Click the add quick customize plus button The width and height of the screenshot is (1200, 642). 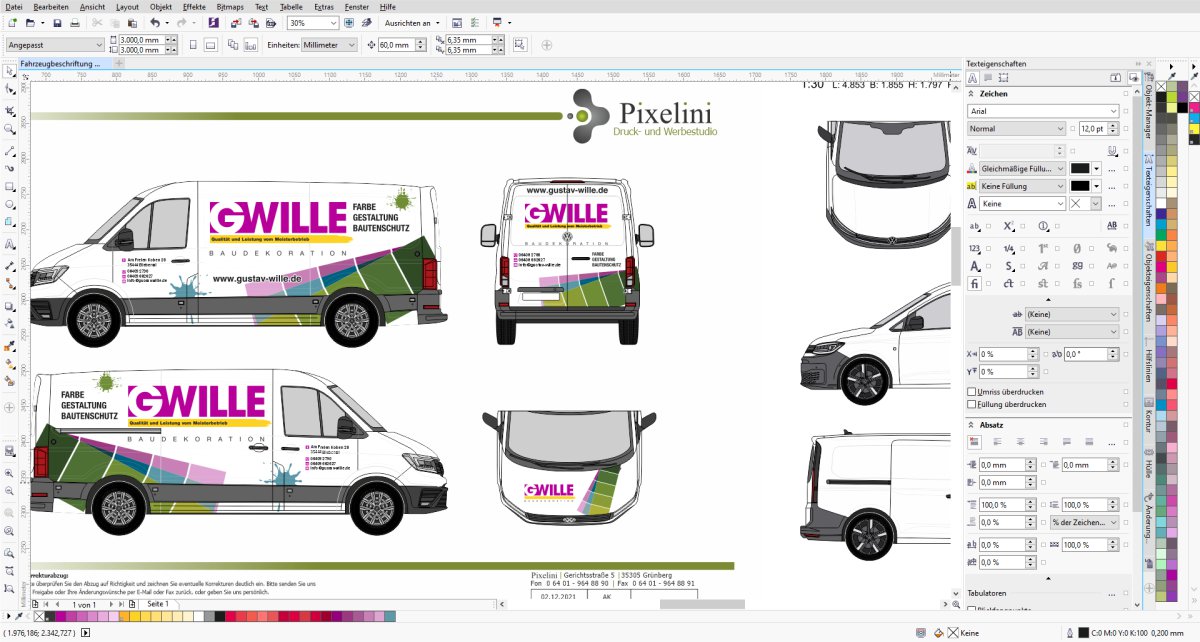coord(547,44)
